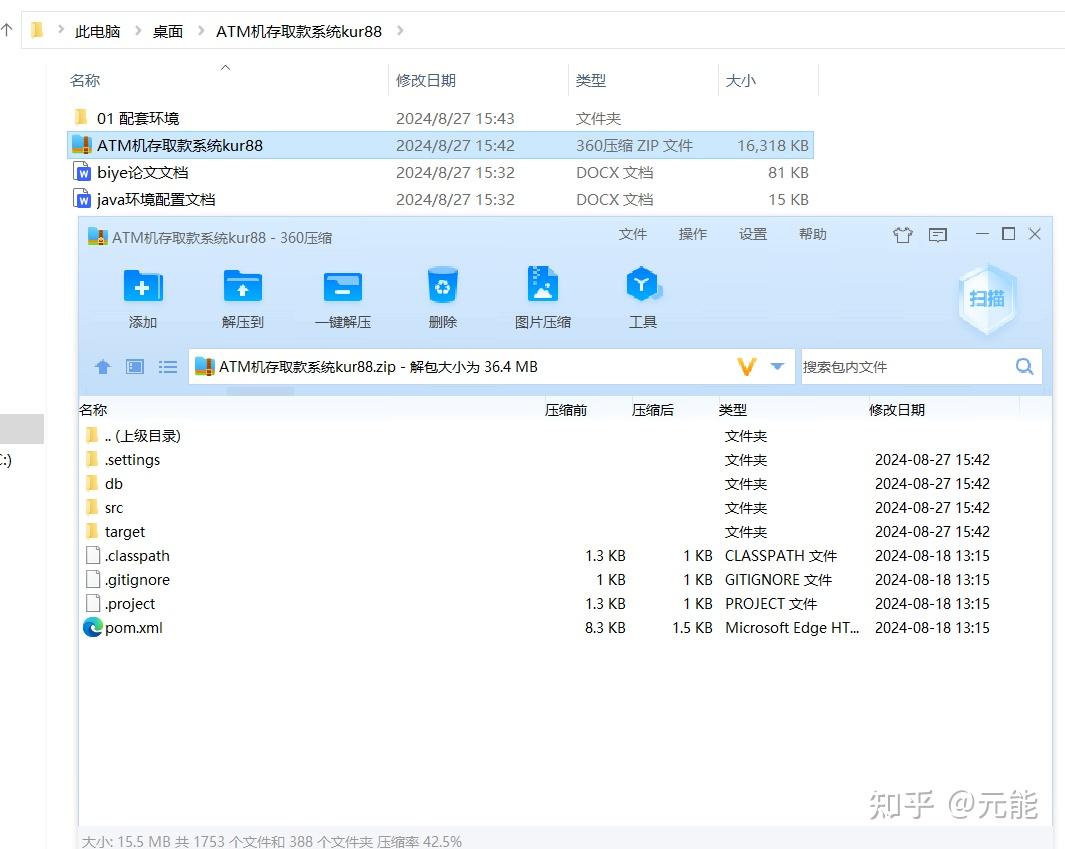Click Microsoft Edge HT... type cell
The width and height of the screenshot is (1065, 849).
pos(792,628)
